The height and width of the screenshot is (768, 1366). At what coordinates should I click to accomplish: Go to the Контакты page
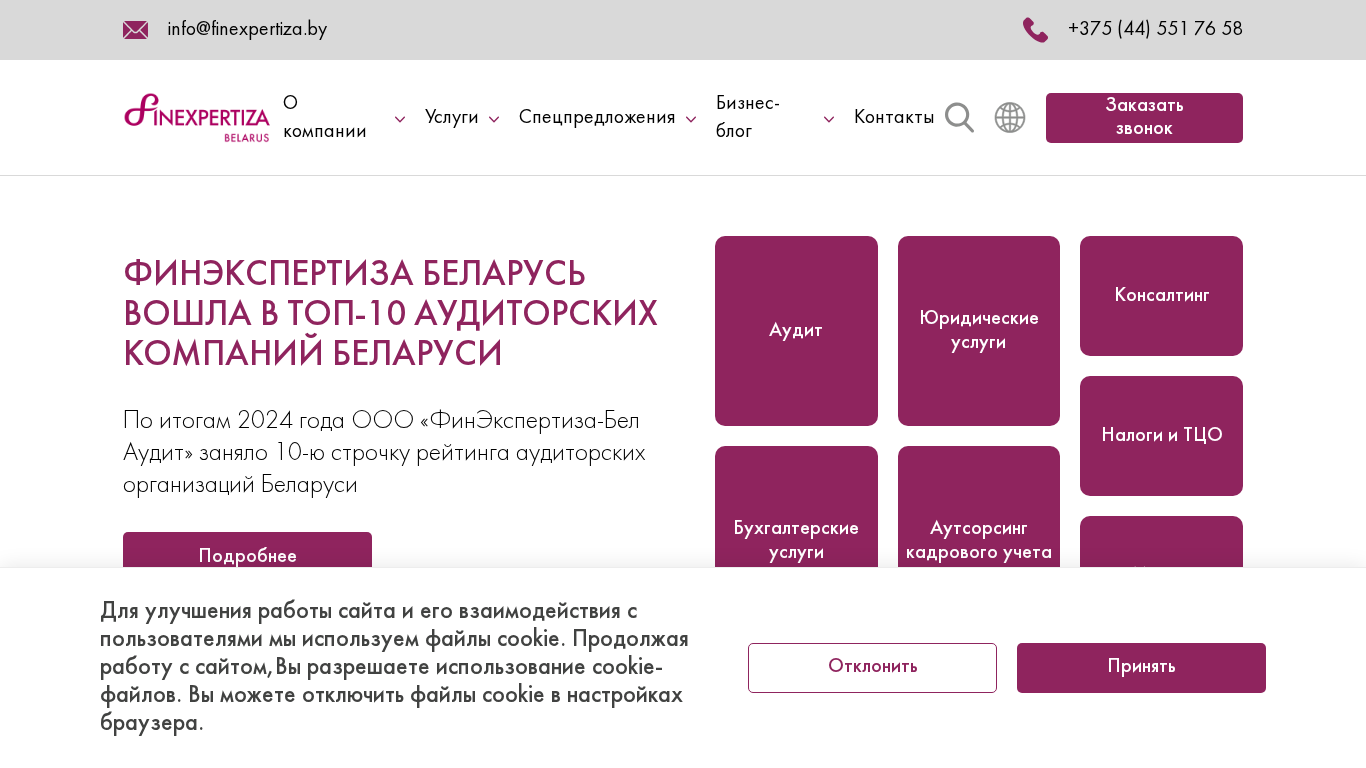(894, 118)
